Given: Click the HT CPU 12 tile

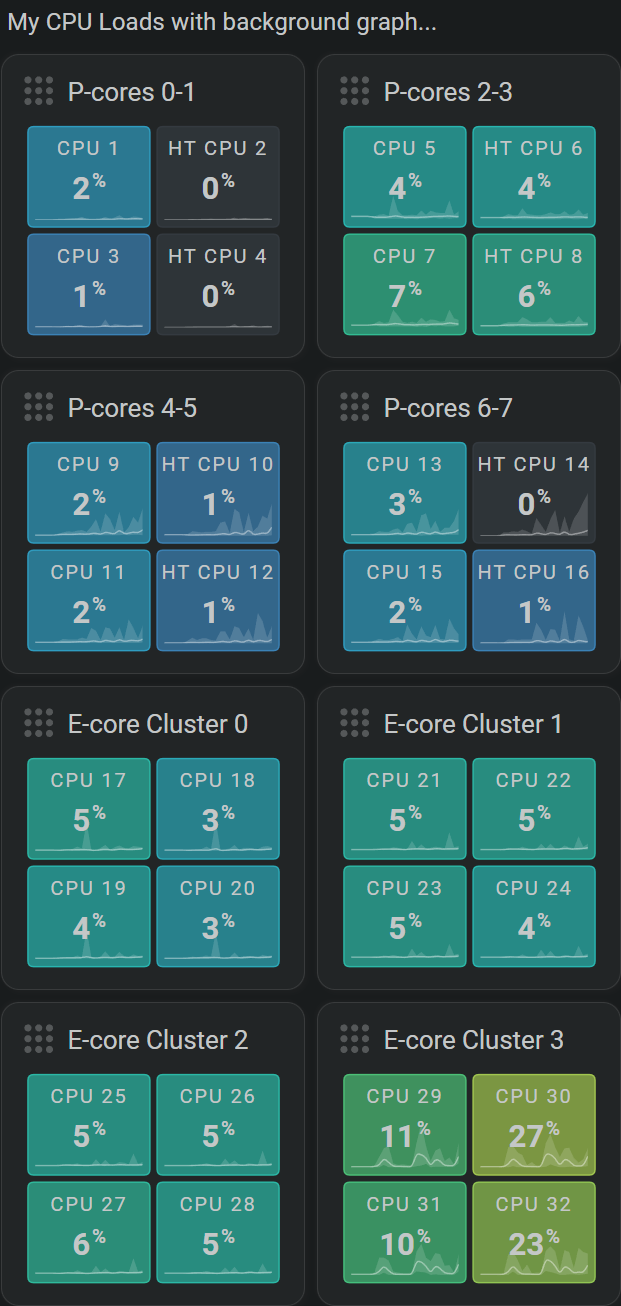Looking at the screenshot, I should pyautogui.click(x=218, y=600).
